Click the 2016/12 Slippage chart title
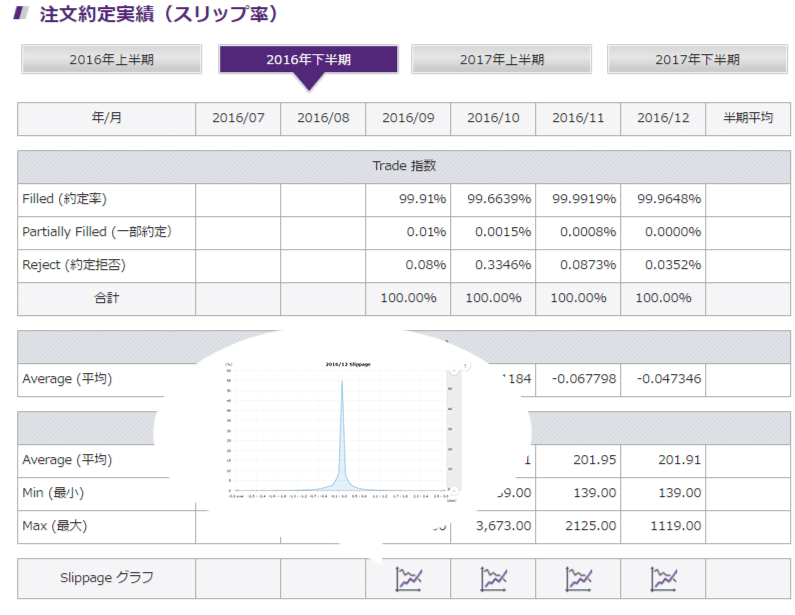Screen dimensions: 795x615 tap(348, 364)
